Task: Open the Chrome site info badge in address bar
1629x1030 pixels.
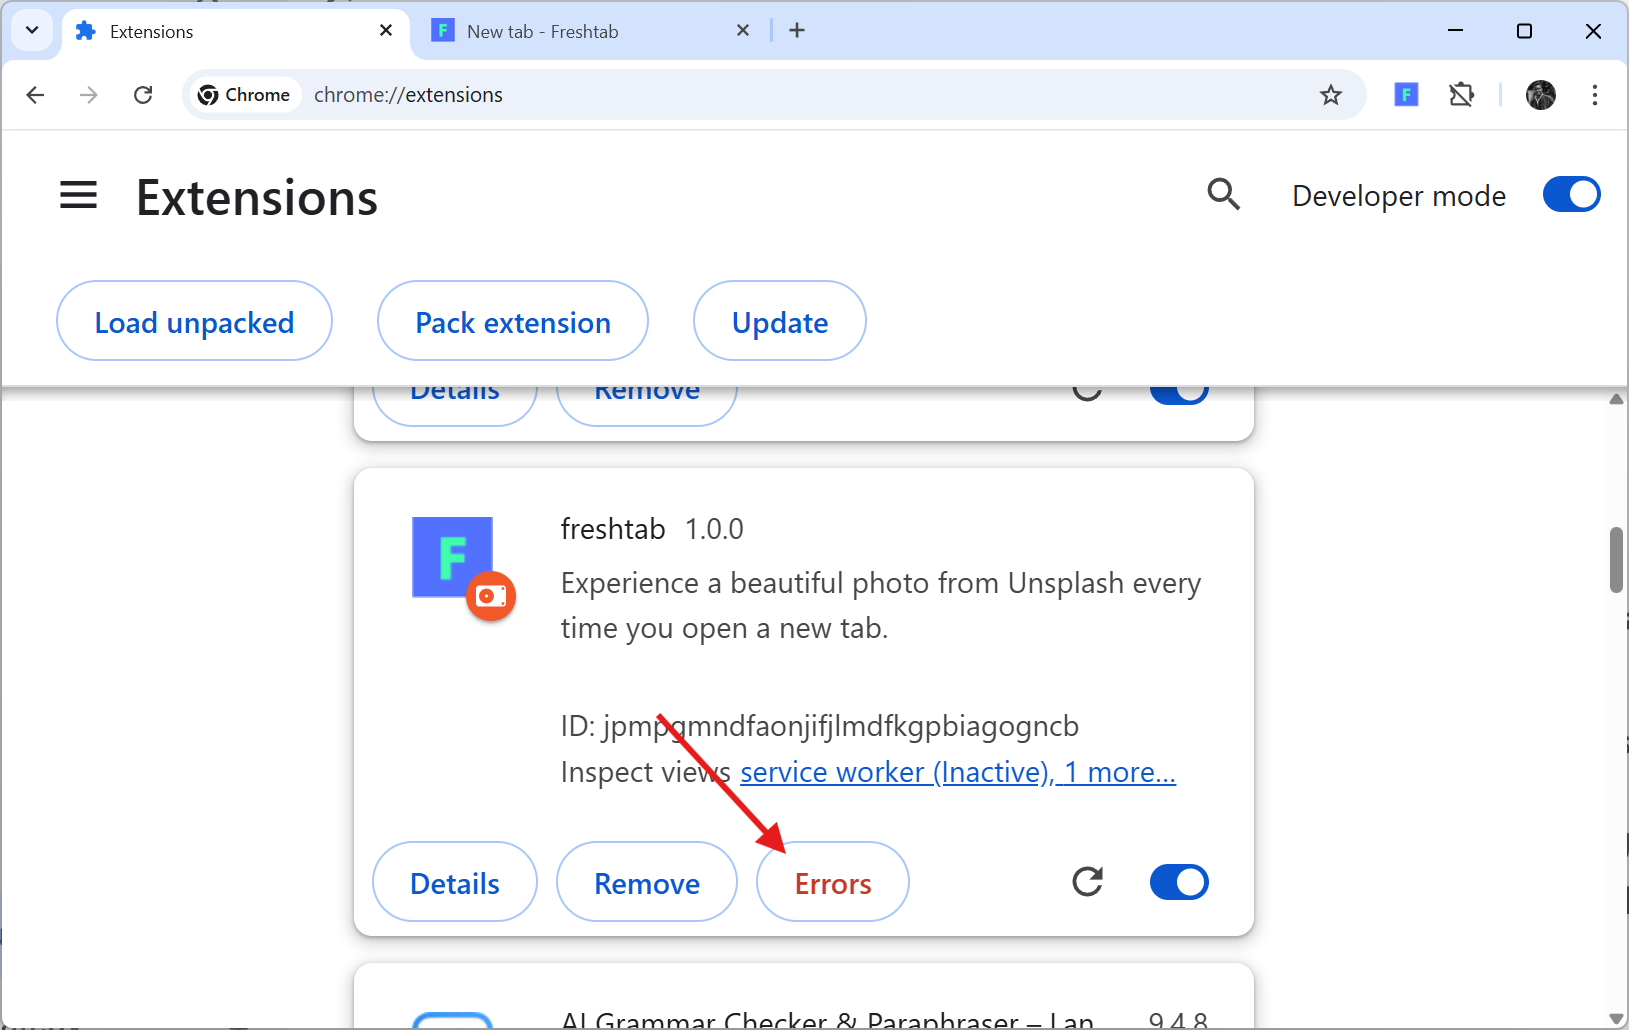Action: pos(243,94)
